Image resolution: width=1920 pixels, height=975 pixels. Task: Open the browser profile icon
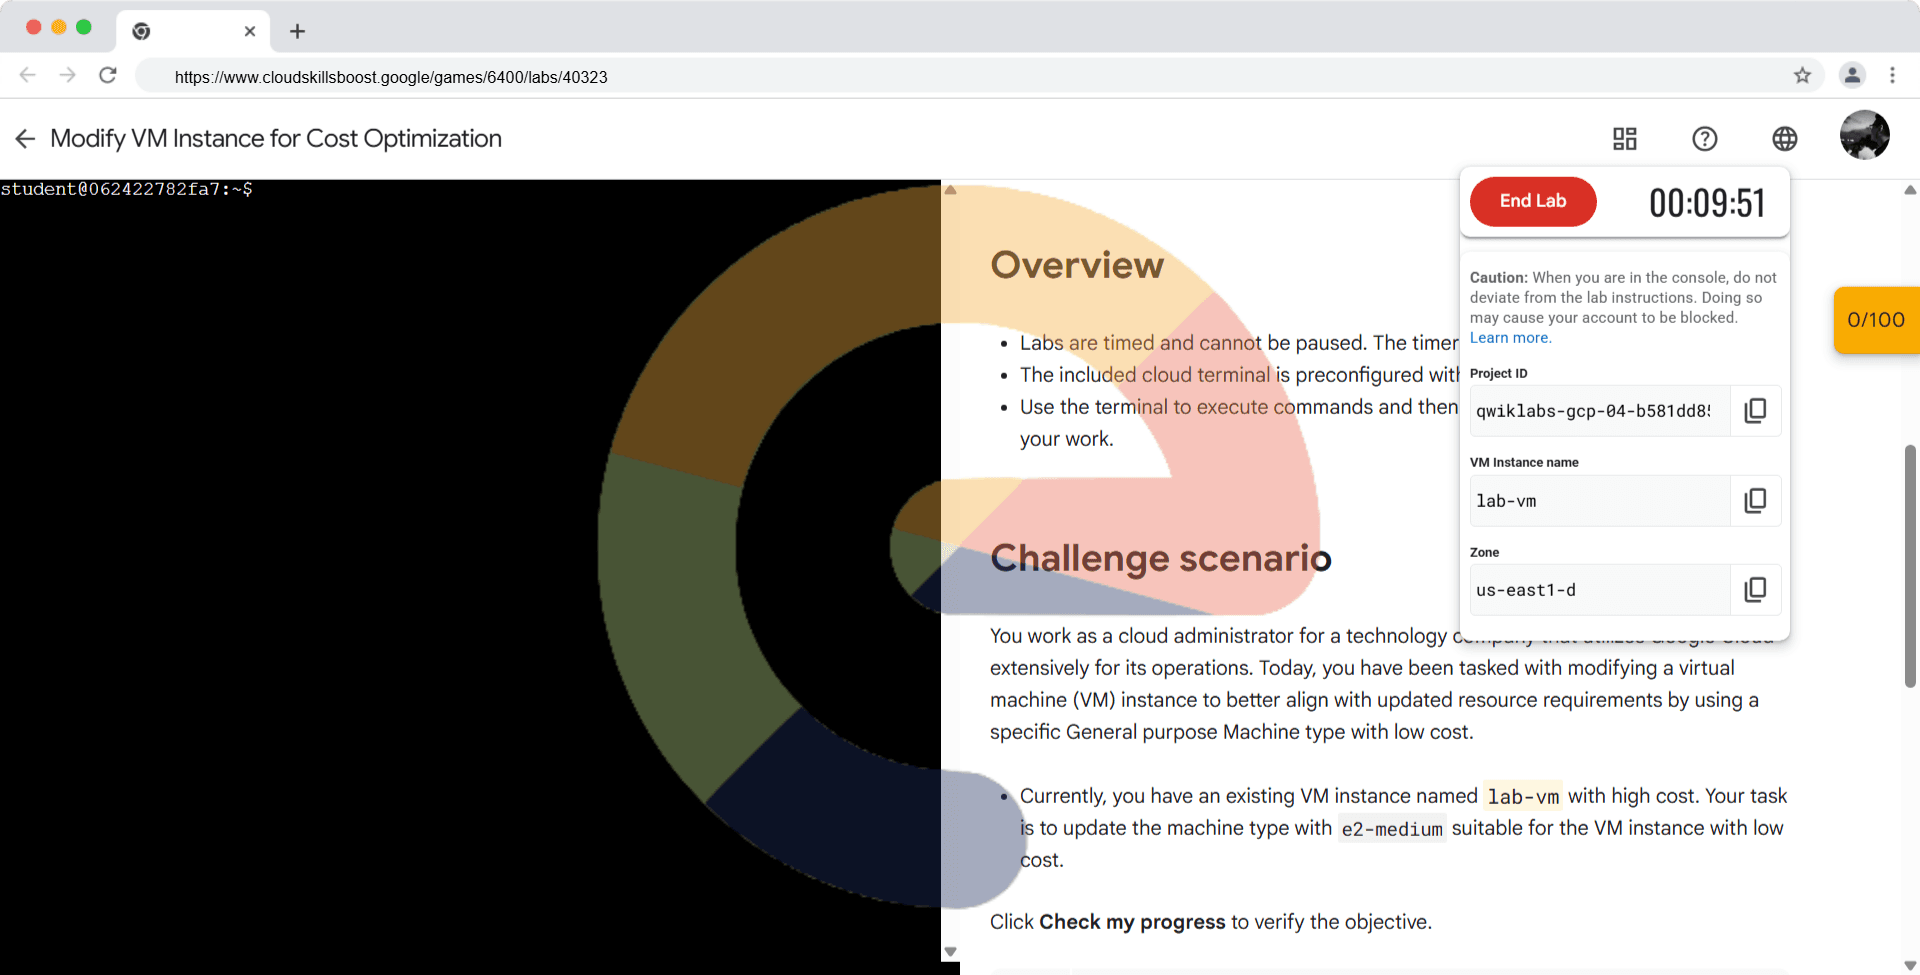[1852, 75]
